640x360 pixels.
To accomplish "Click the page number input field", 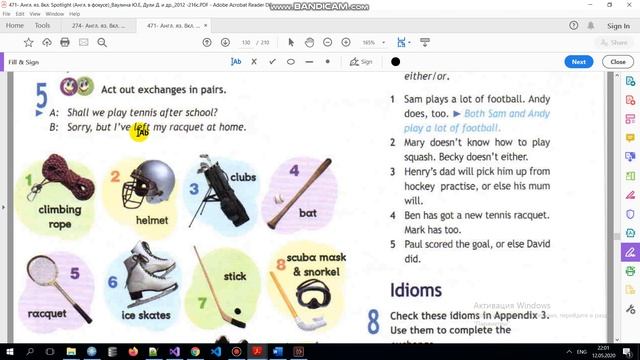I will coord(246,42).
